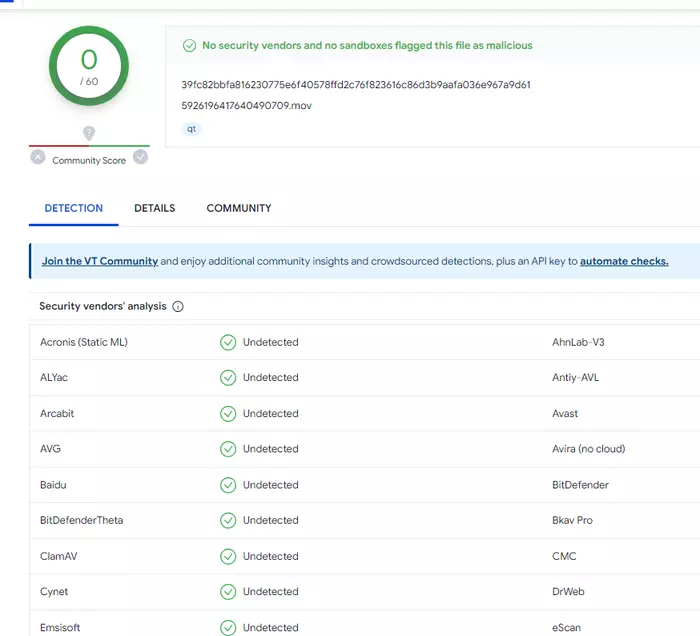Click the AVG undetected check icon
Screen dimensions: 700x636
pos(228,449)
